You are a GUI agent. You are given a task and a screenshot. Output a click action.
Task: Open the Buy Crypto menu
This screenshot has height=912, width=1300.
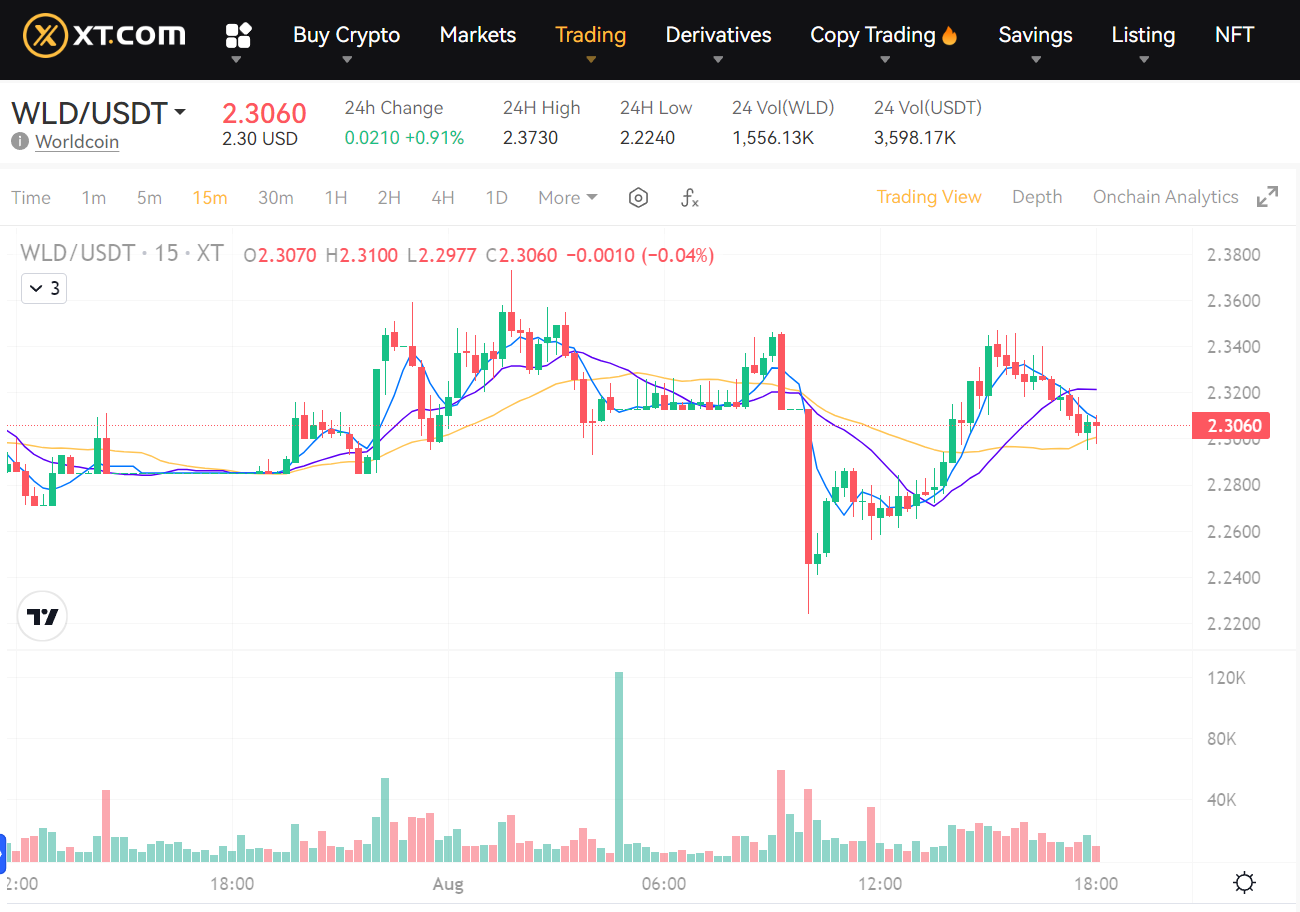pos(346,35)
